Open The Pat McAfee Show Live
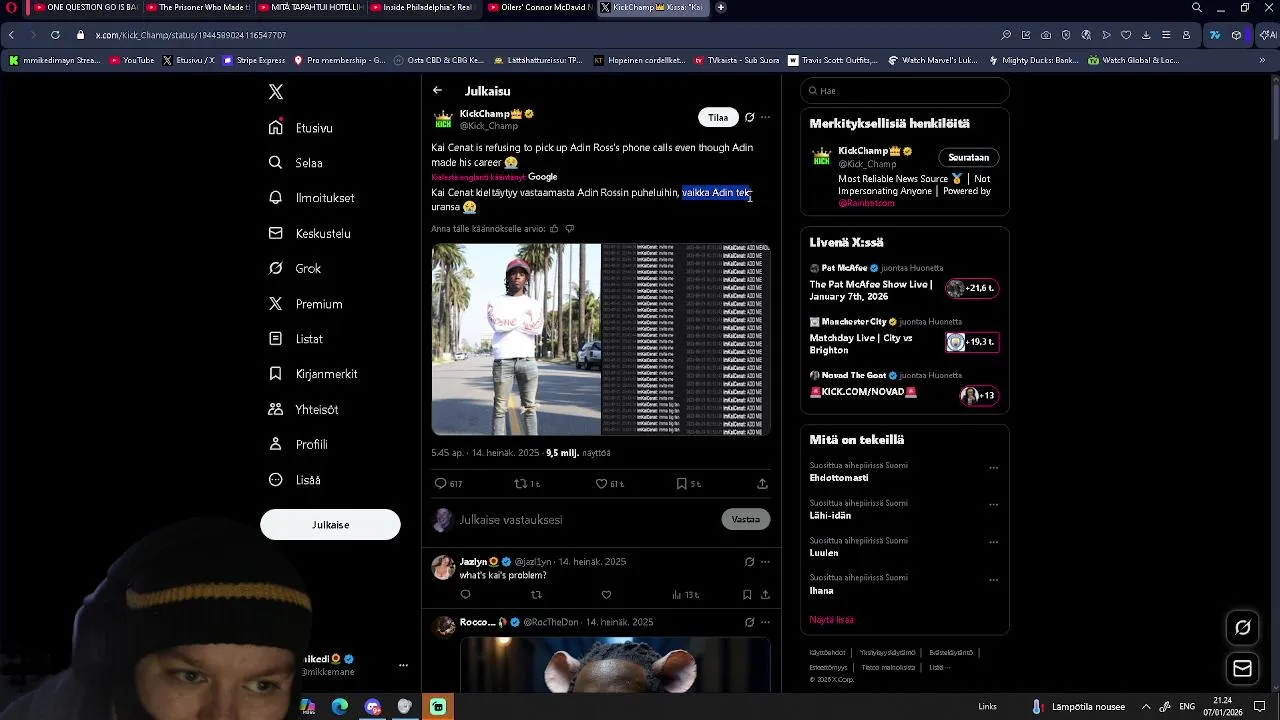 (x=904, y=283)
